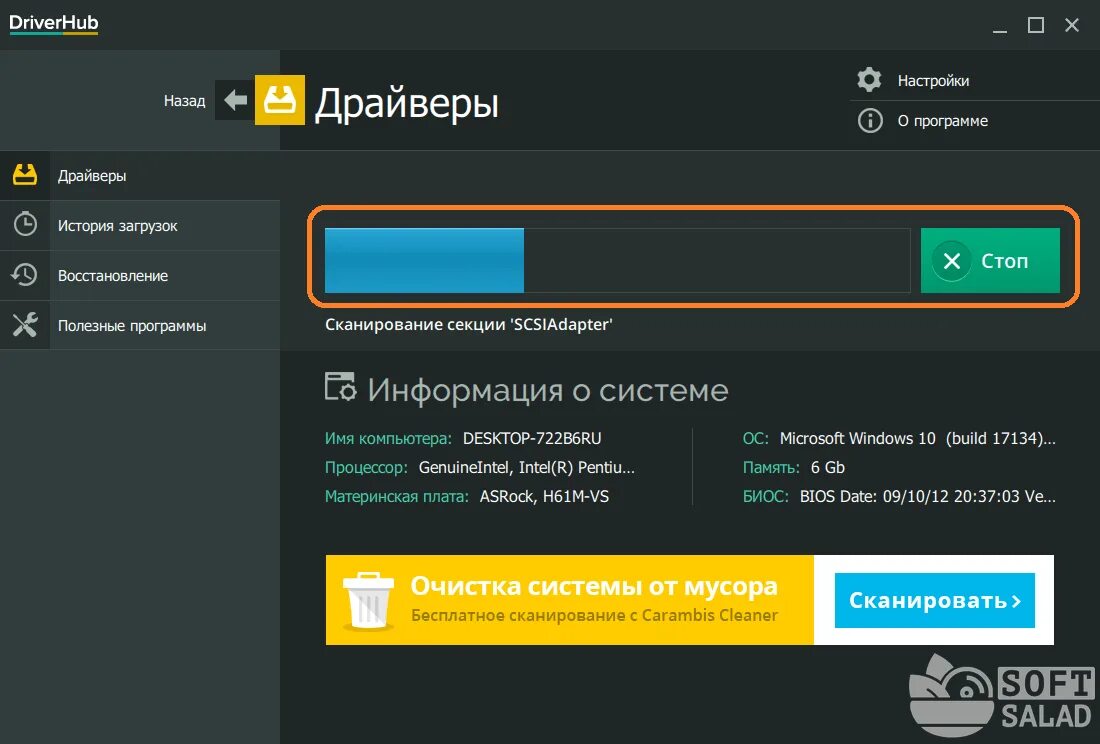Viewport: 1100px width, 744px height.
Task: Stop the scan with the Стоп button
Action: click(x=990, y=260)
